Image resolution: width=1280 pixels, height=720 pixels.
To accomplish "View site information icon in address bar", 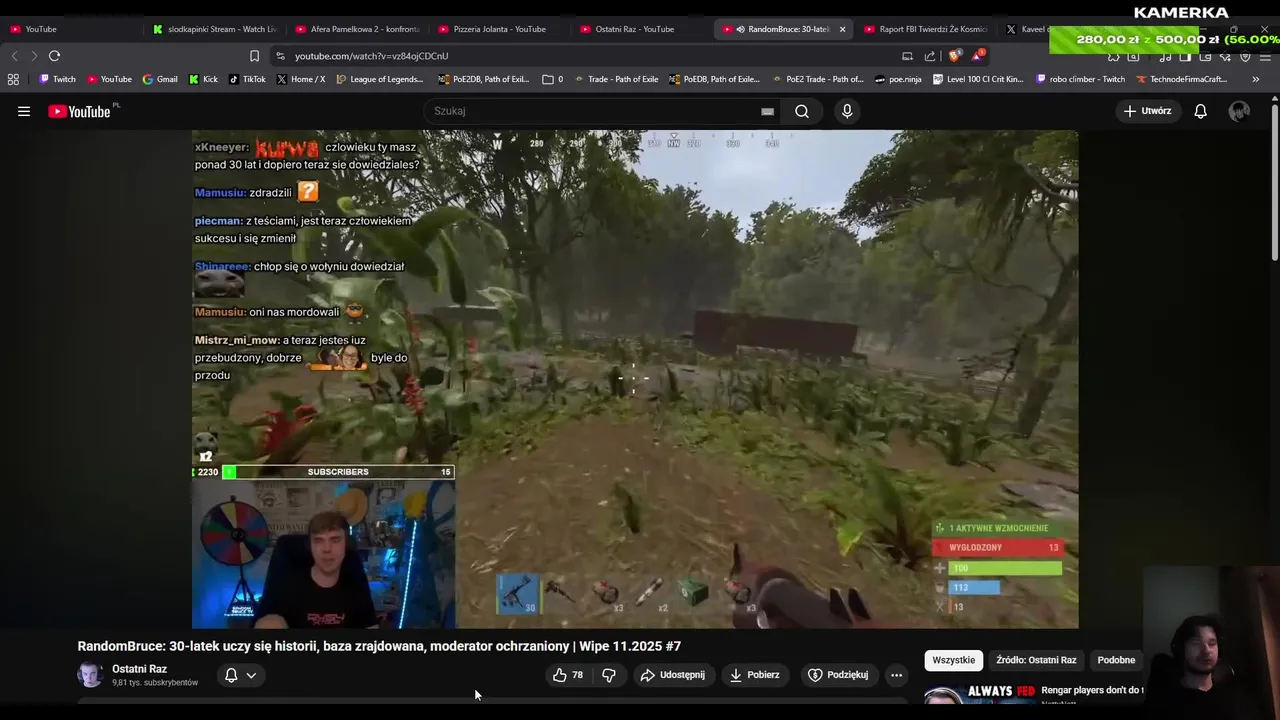I will 280,56.
